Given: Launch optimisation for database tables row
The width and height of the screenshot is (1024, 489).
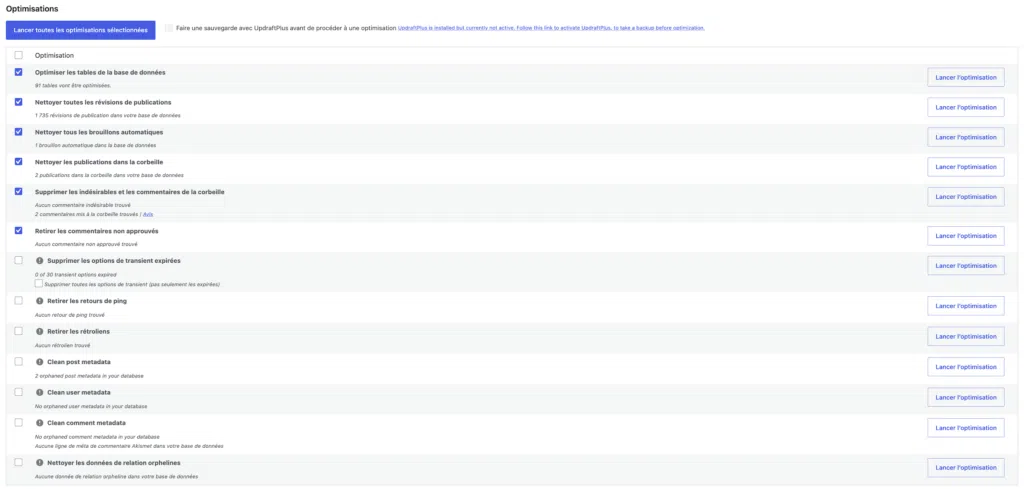Looking at the screenshot, I should (x=966, y=77).
